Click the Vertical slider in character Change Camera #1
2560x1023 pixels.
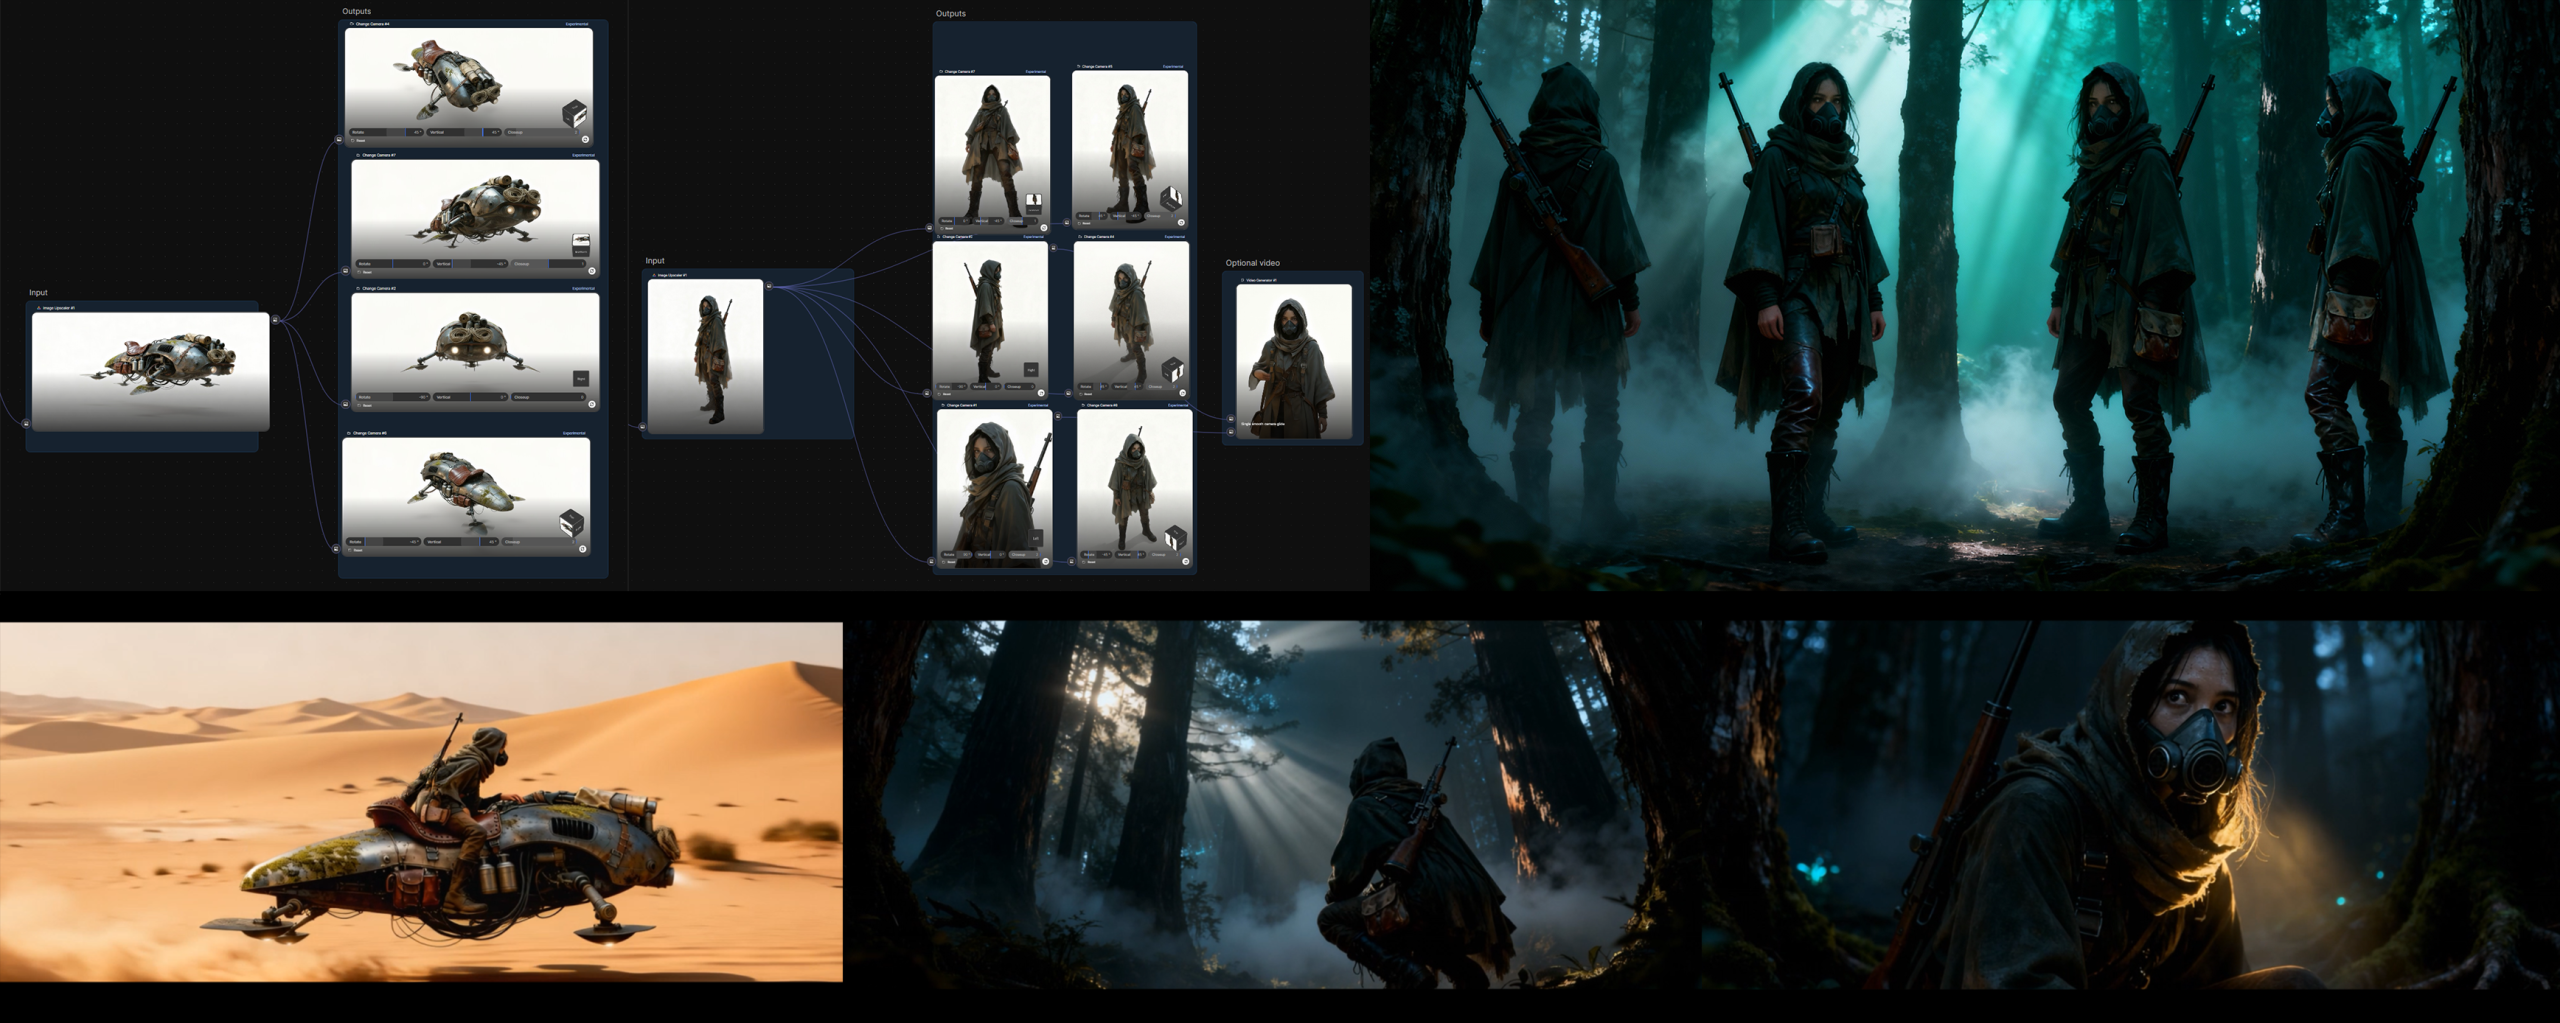(989, 554)
